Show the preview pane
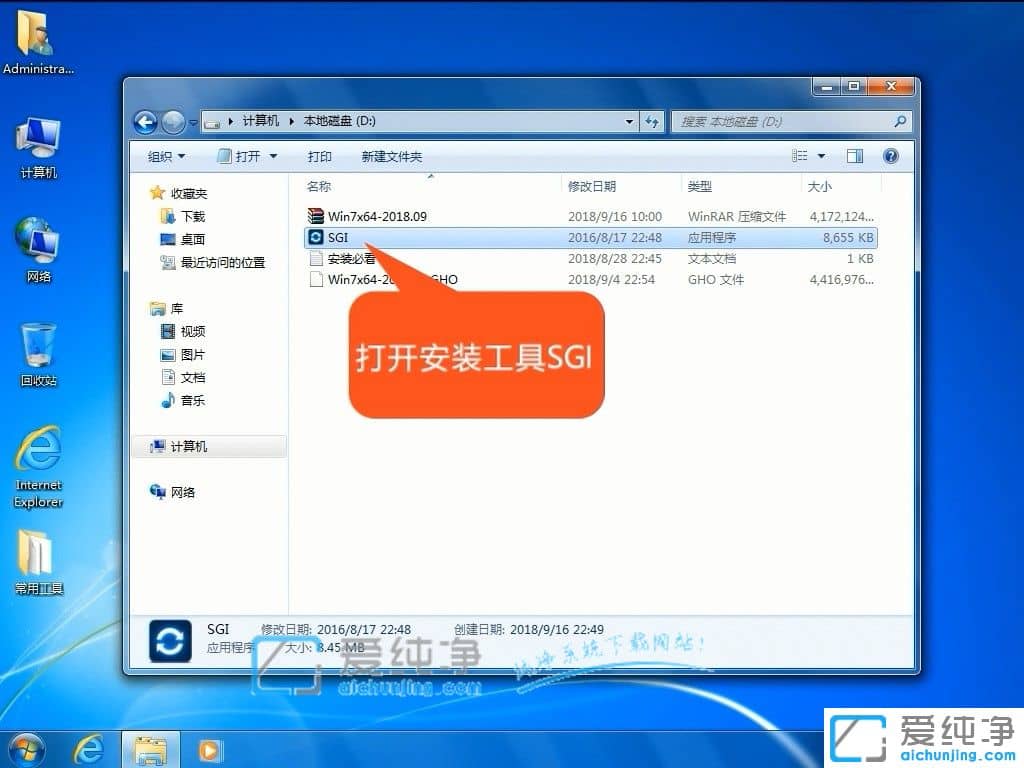Viewport: 1024px width, 768px height. click(854, 156)
